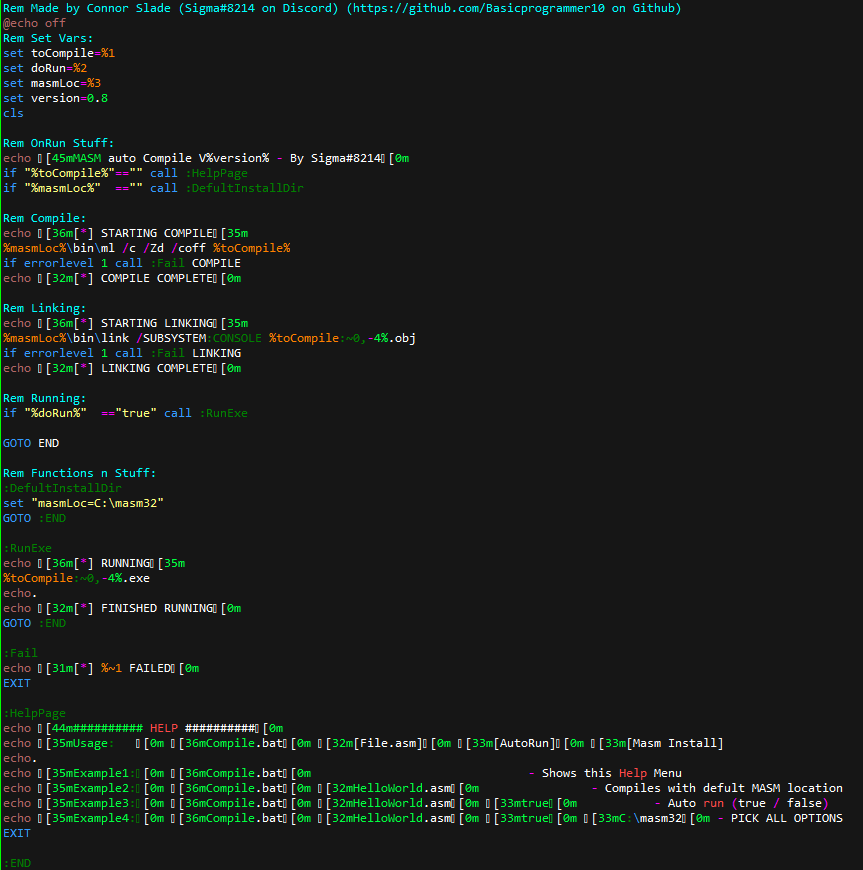Click 'Auto run (true / false)' text
Viewport: 863px width, 870px height.
(748, 802)
